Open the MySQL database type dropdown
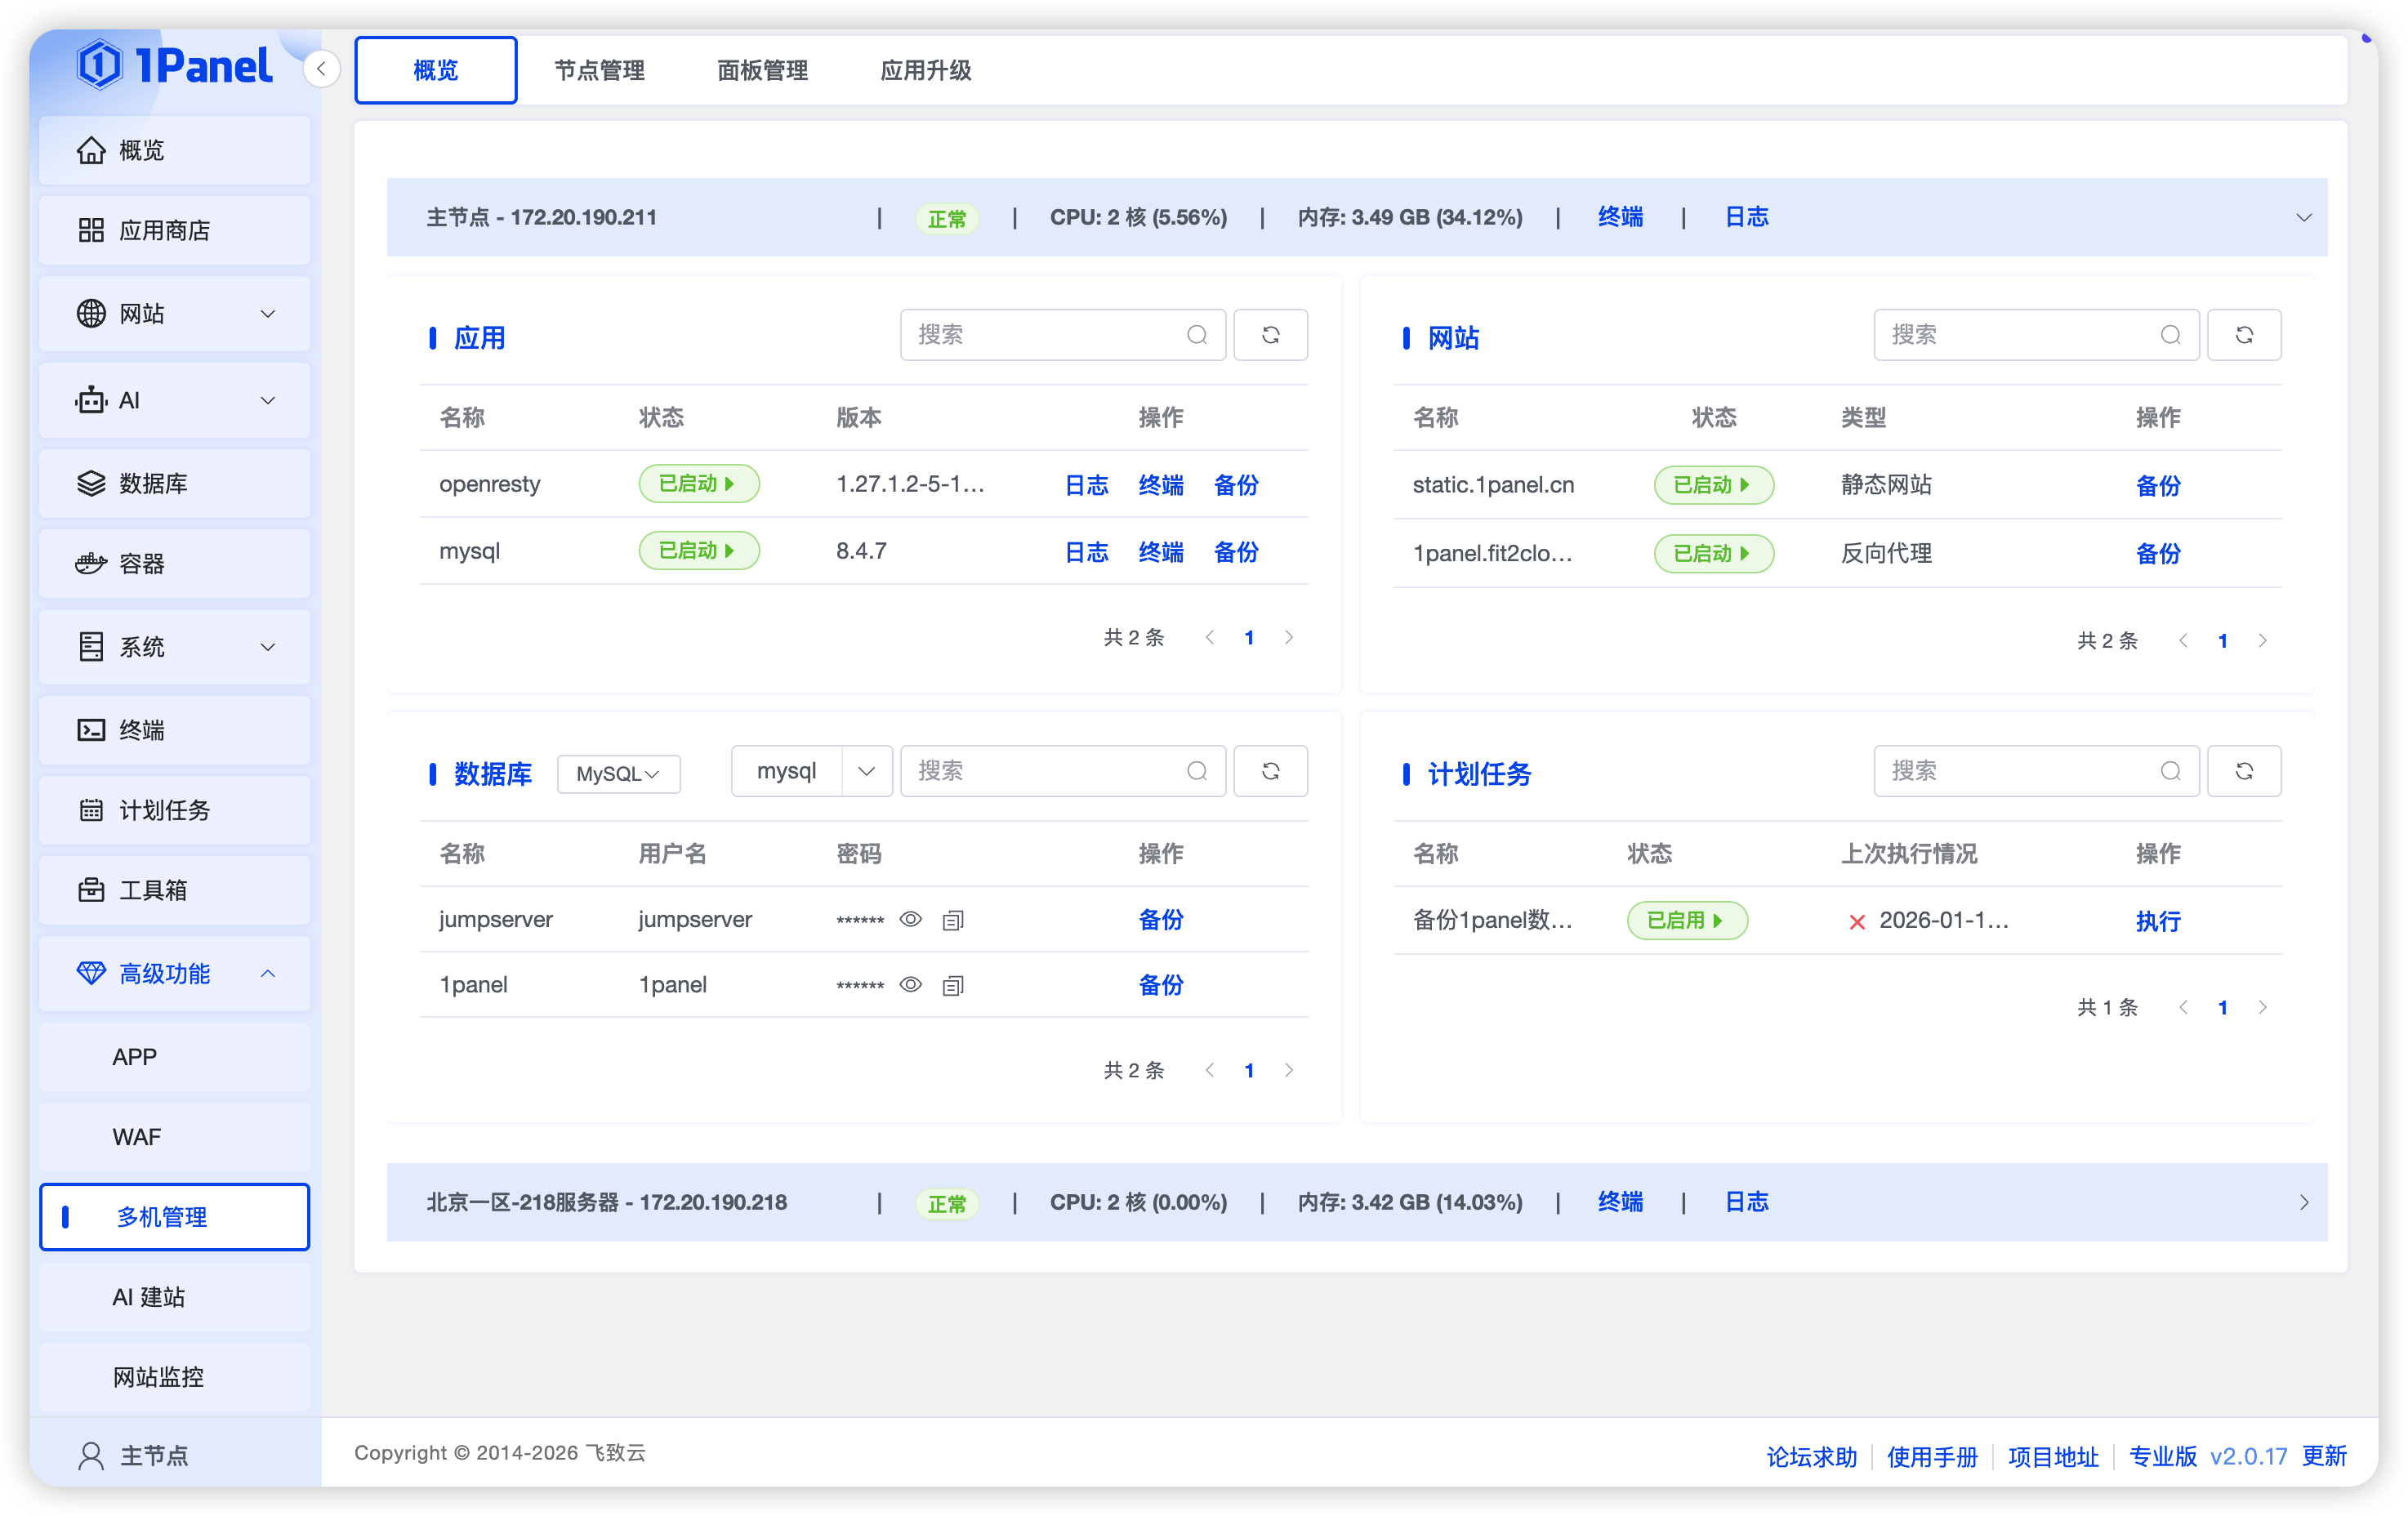This screenshot has width=2408, height=1516. pos(618,773)
